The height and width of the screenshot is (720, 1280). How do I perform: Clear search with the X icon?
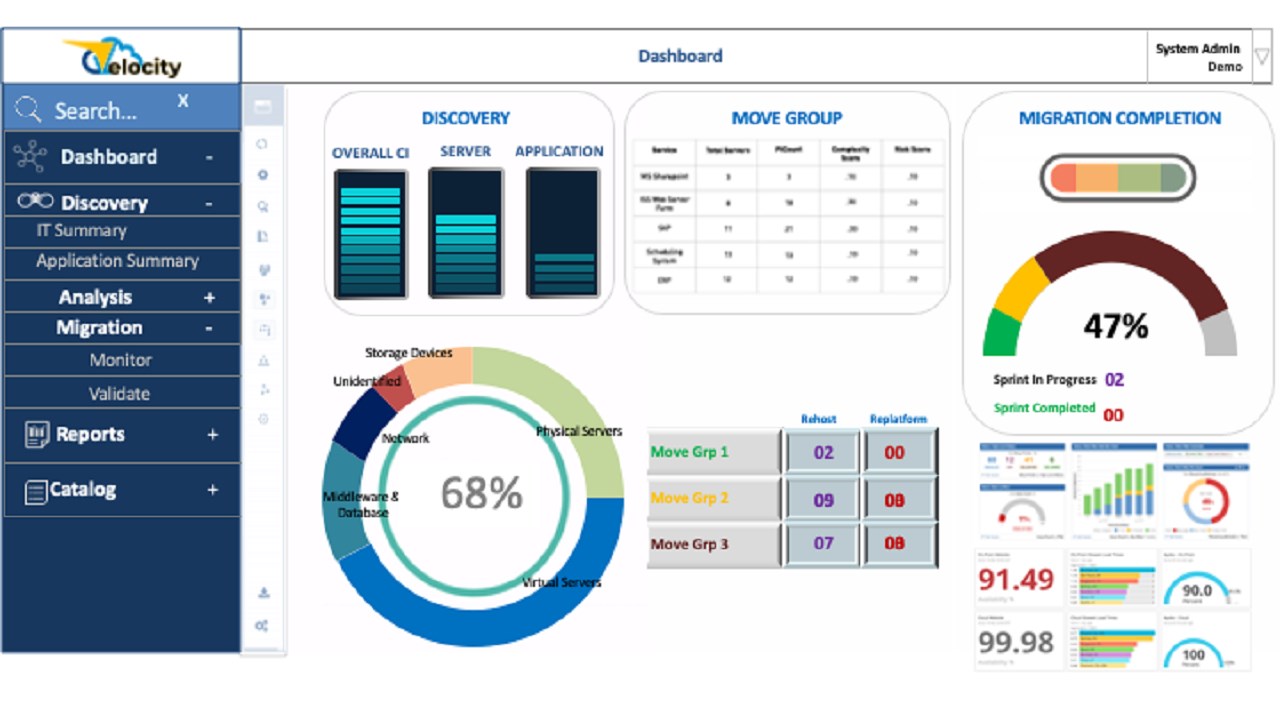tap(183, 101)
